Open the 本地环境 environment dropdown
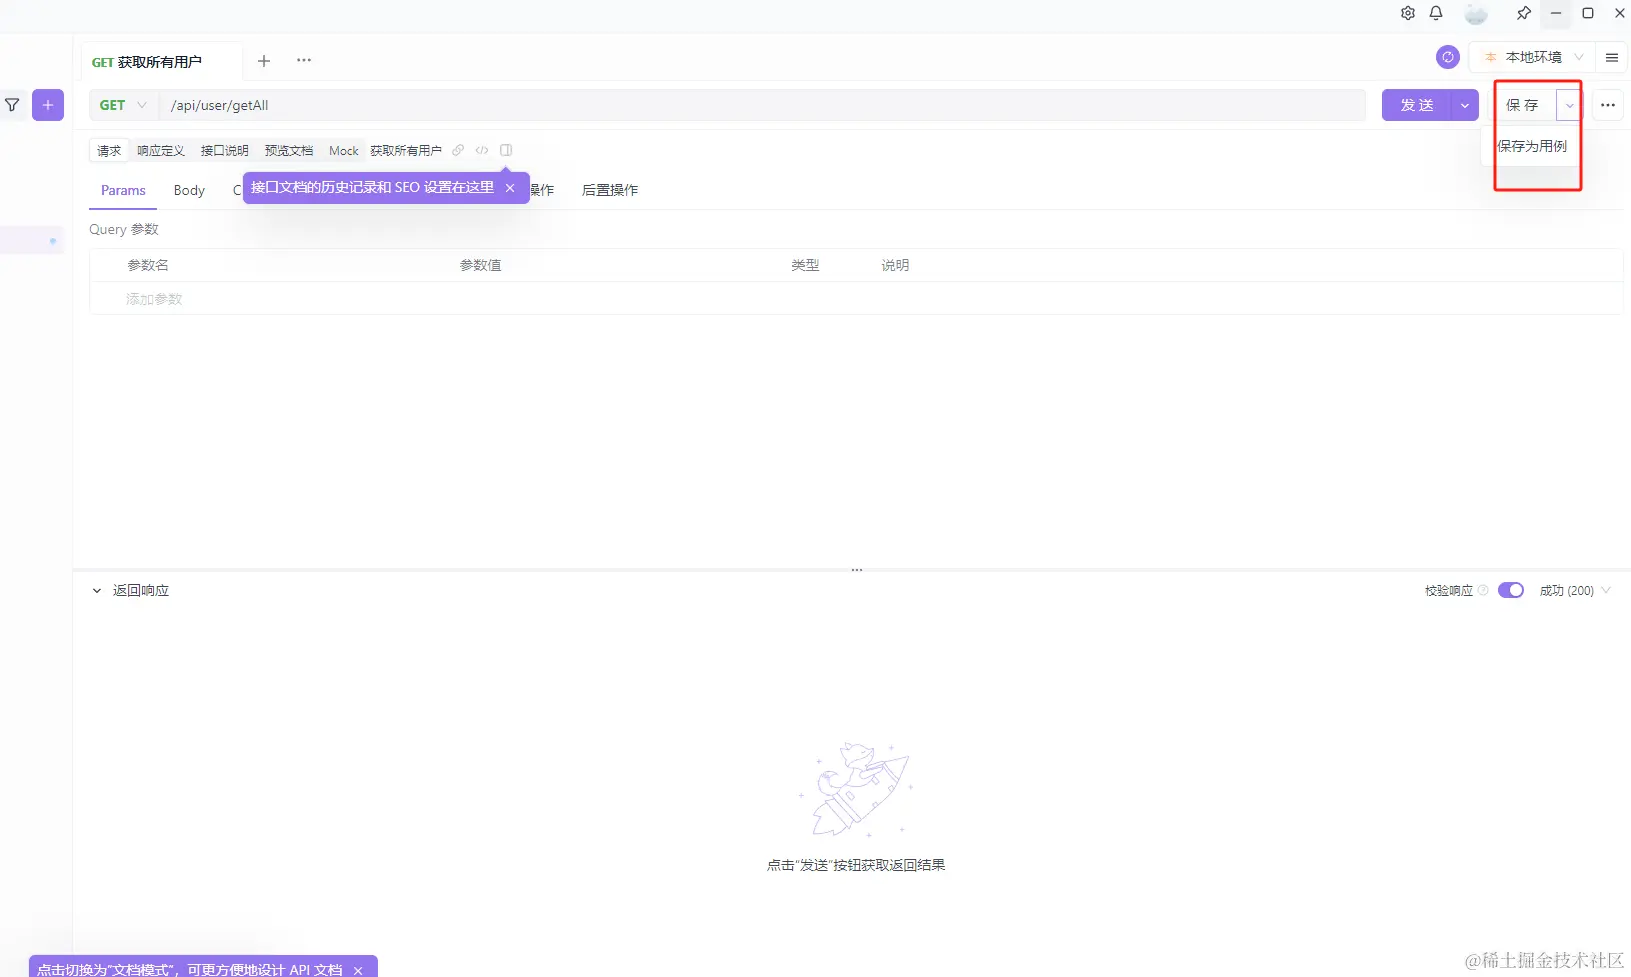 pyautogui.click(x=1534, y=57)
